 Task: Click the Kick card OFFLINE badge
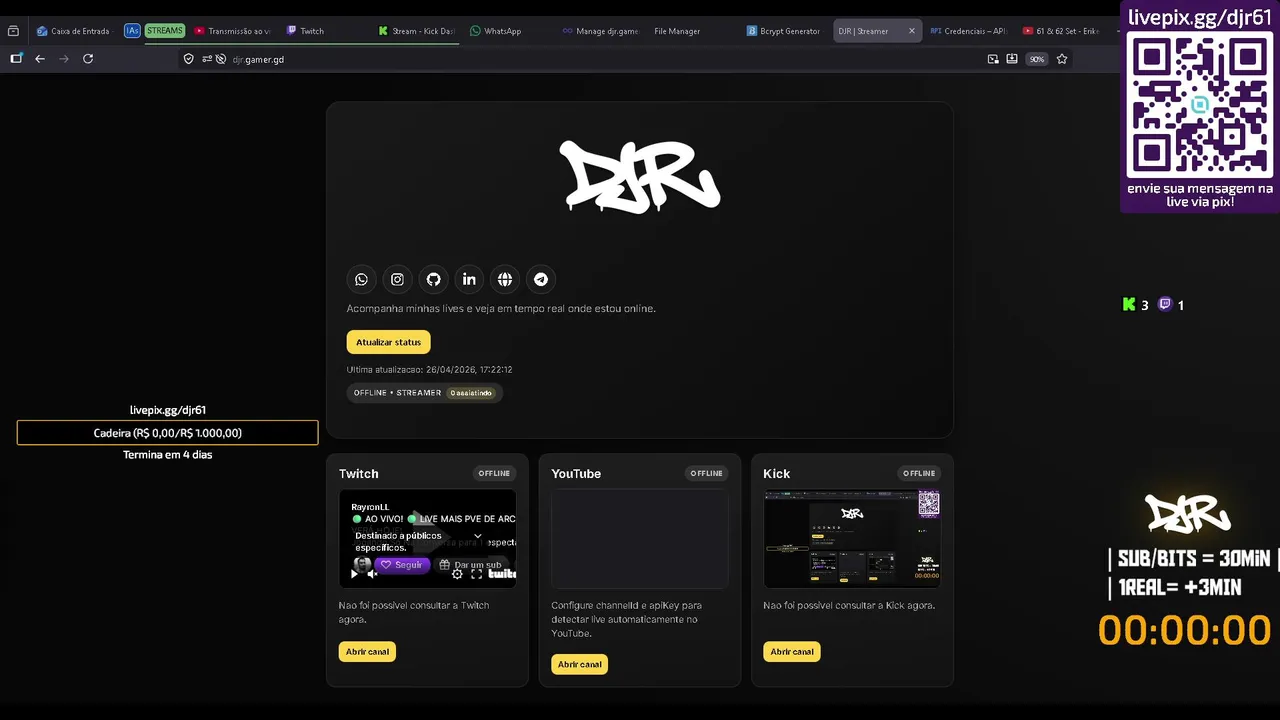point(919,474)
